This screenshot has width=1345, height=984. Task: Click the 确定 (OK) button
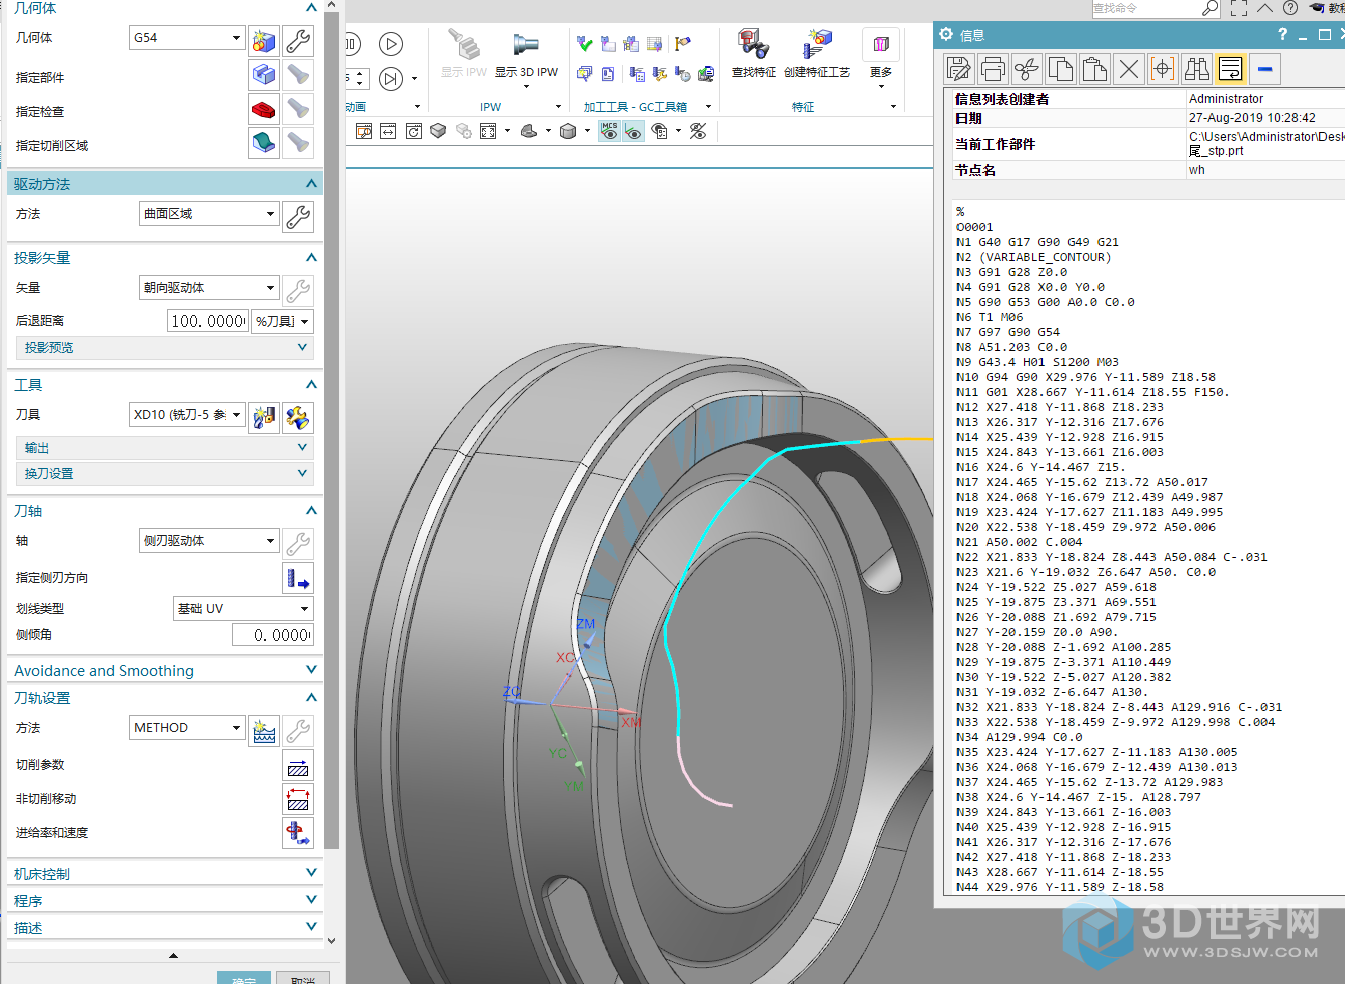(244, 978)
